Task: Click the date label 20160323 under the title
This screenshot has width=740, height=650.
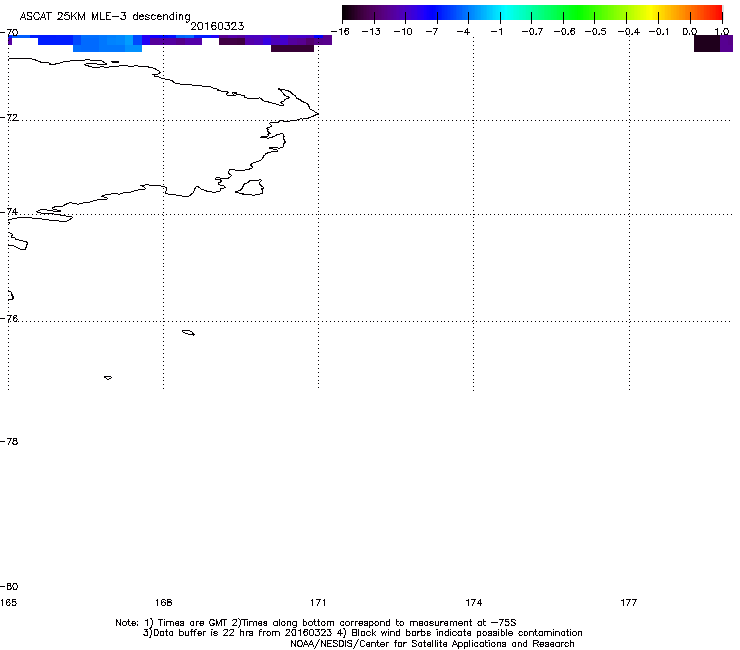Action: (x=217, y=26)
